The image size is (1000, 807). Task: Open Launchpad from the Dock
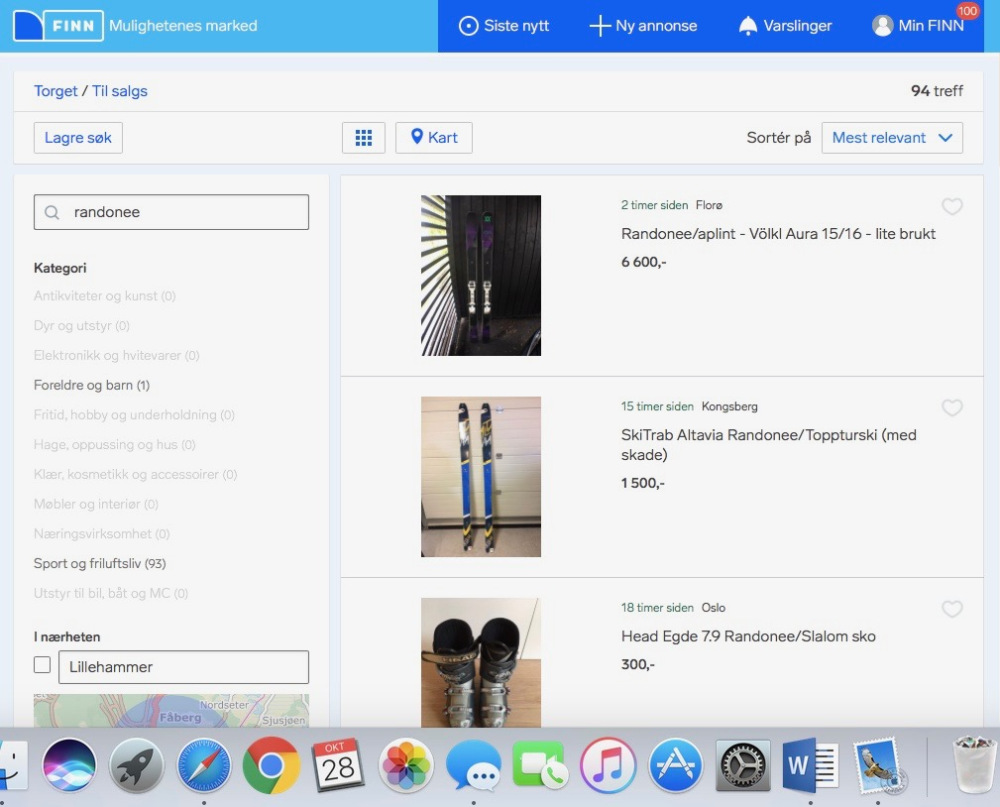coord(136,765)
